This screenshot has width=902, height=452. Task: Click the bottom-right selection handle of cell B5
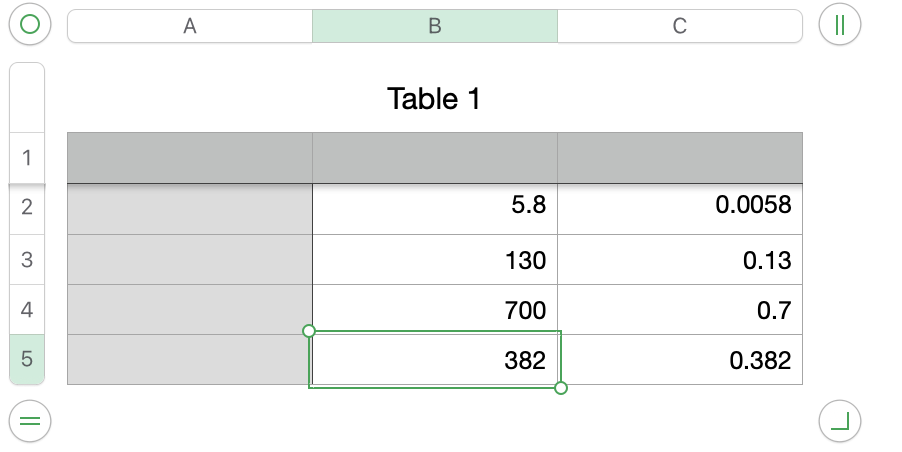(x=561, y=388)
